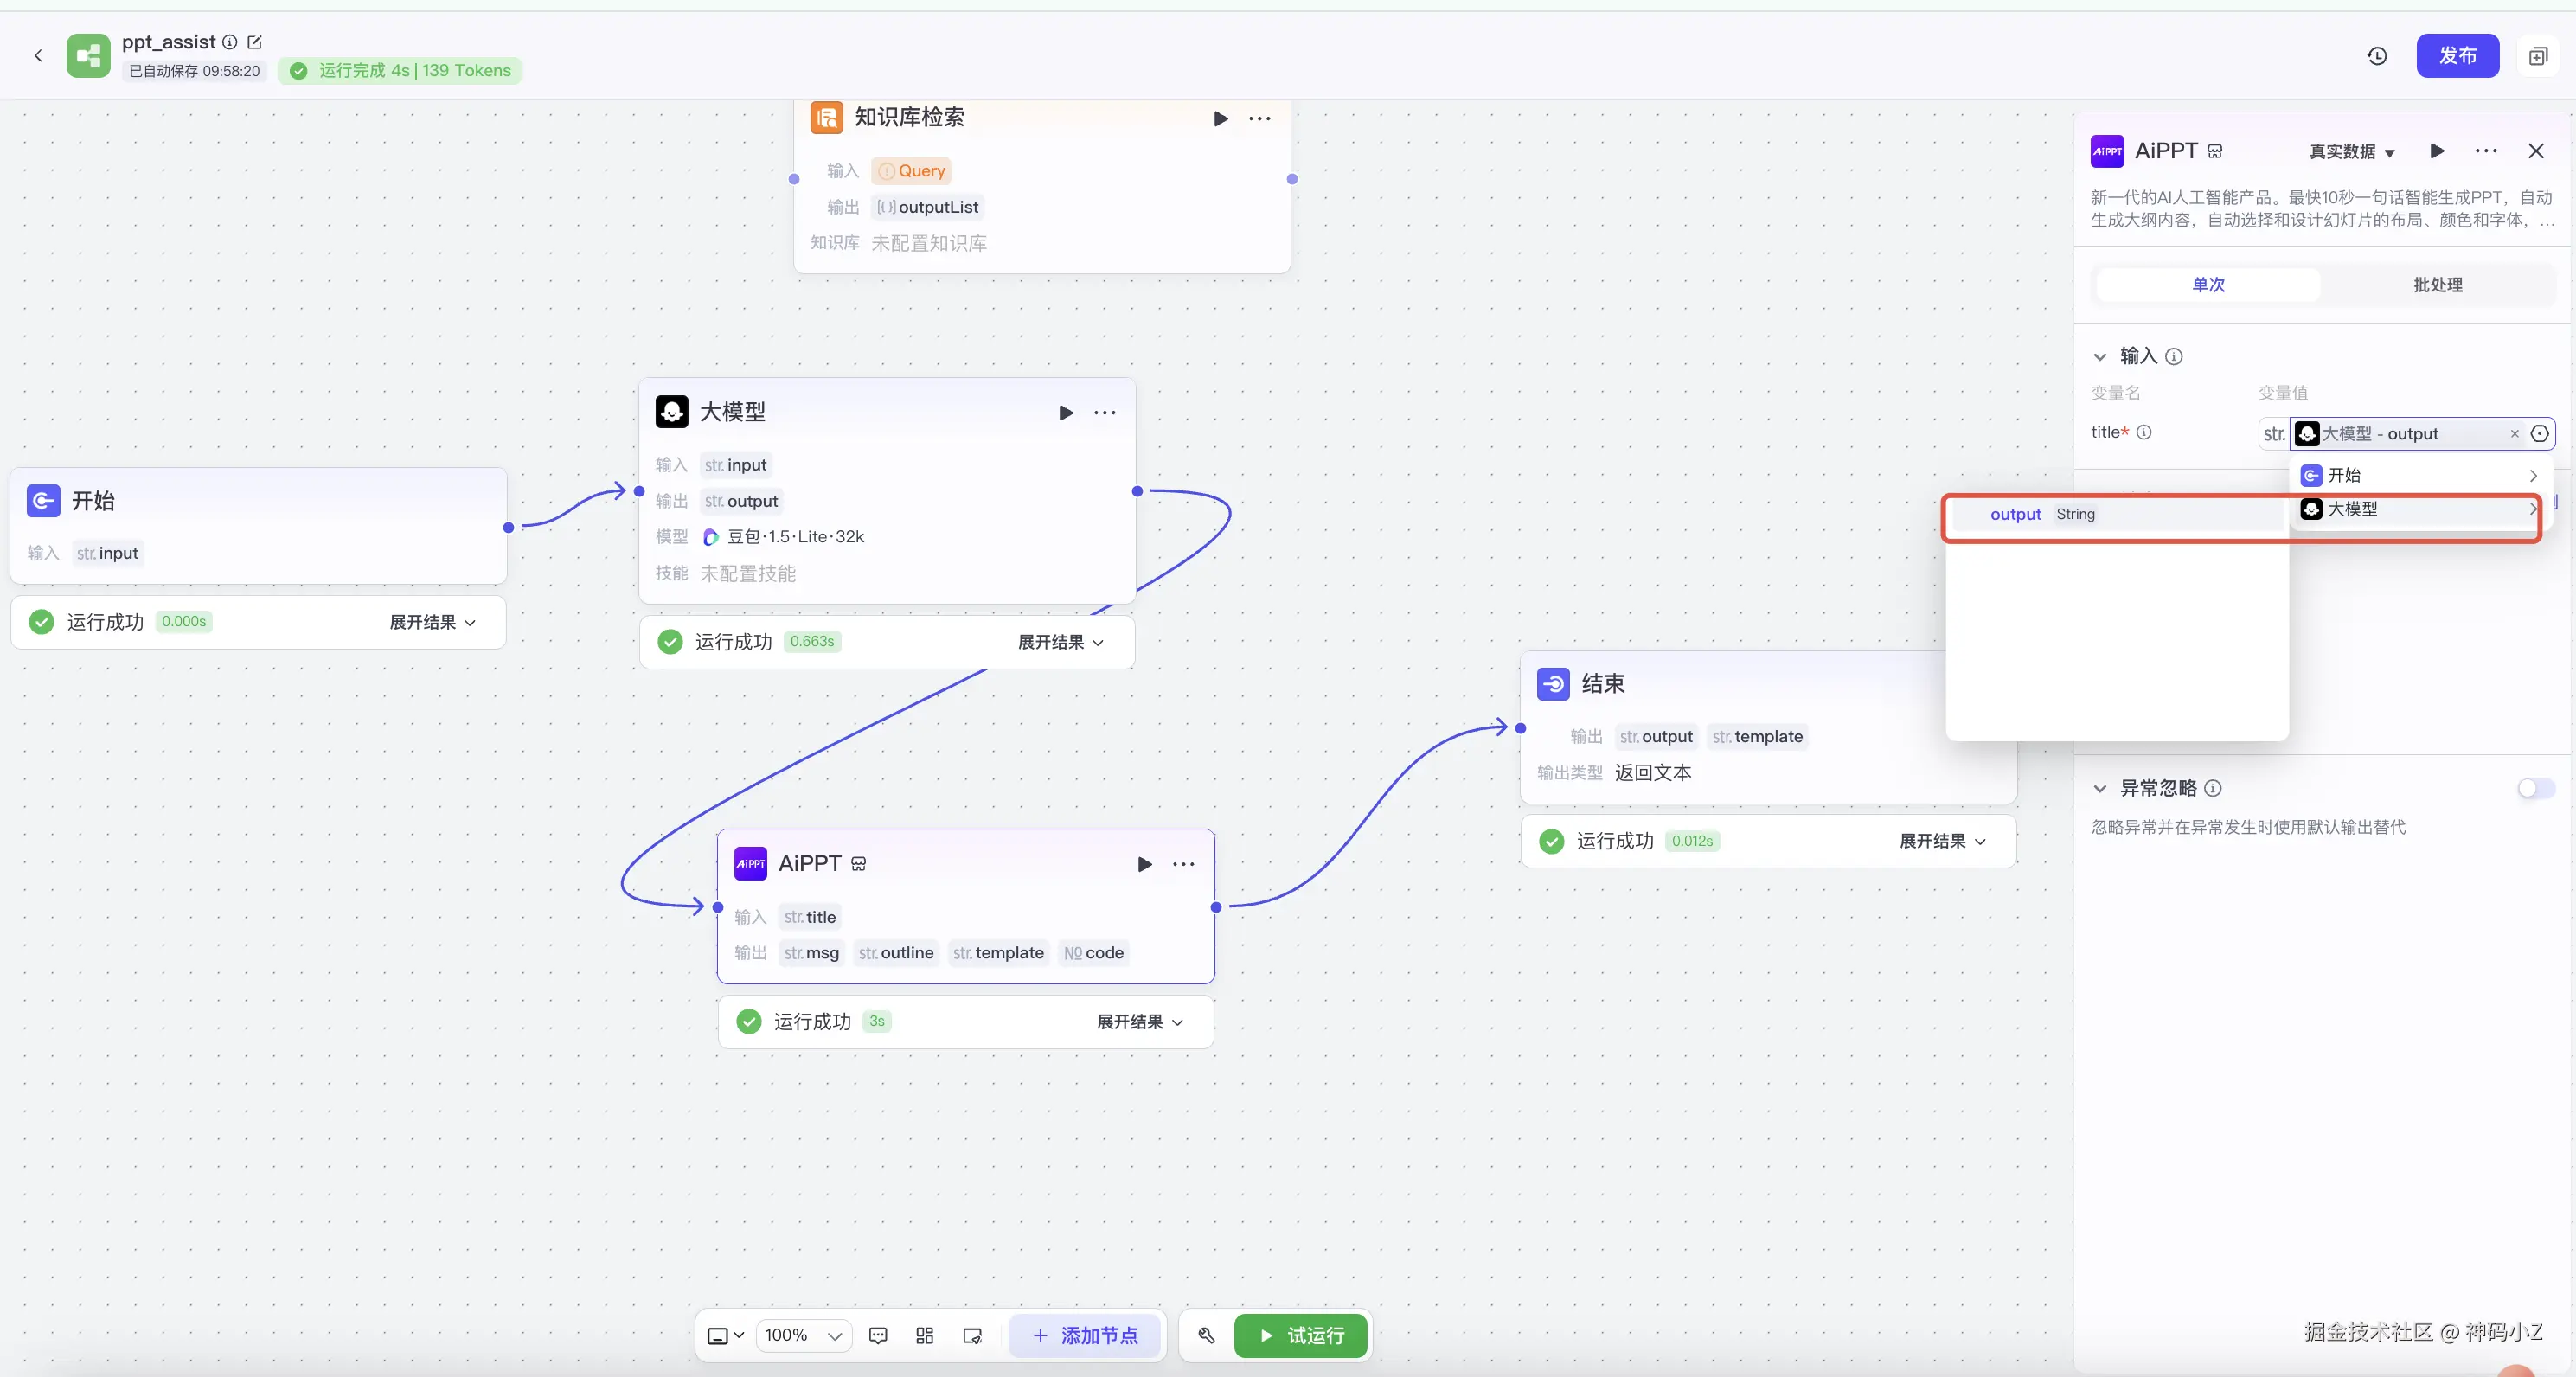Image resolution: width=2576 pixels, height=1377 pixels.
Task: Run the 知识库检索 node play icon
Action: (1220, 119)
